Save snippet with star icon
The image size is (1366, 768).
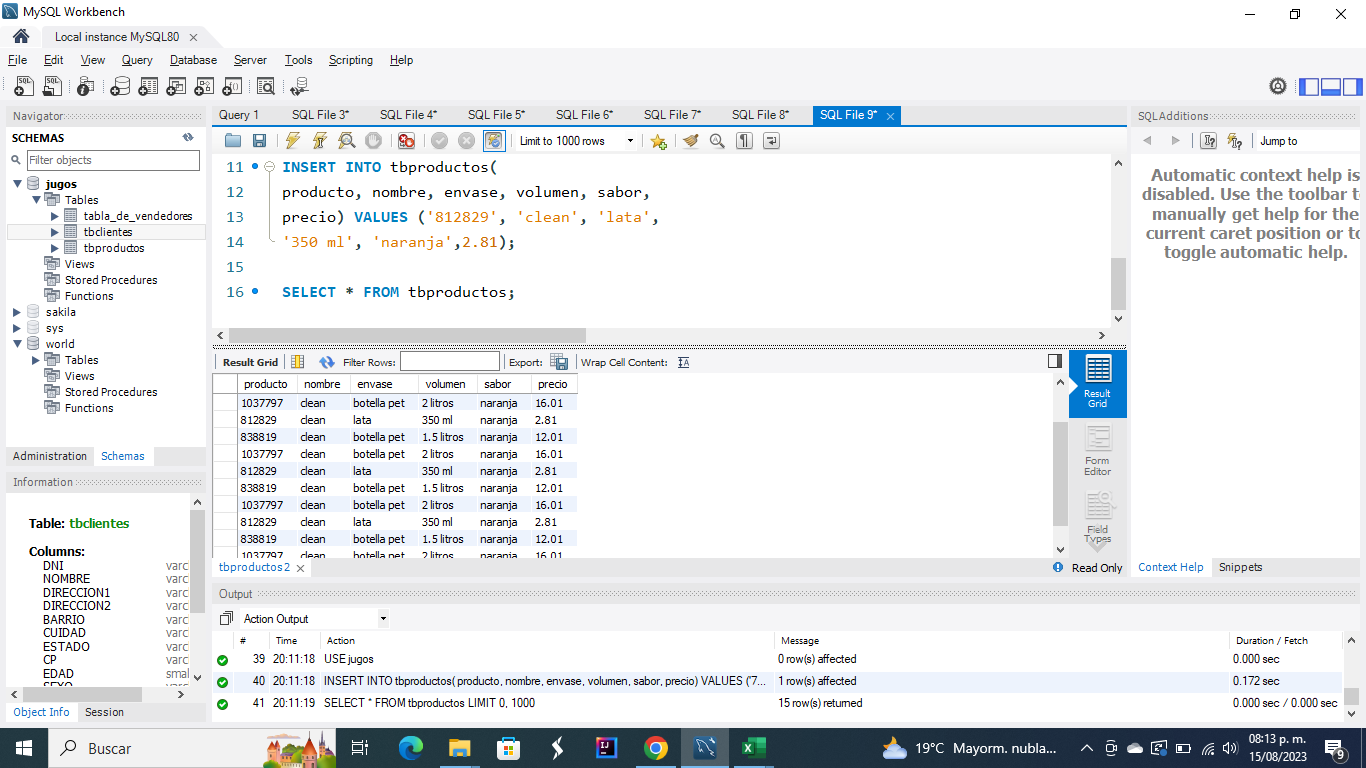(658, 141)
